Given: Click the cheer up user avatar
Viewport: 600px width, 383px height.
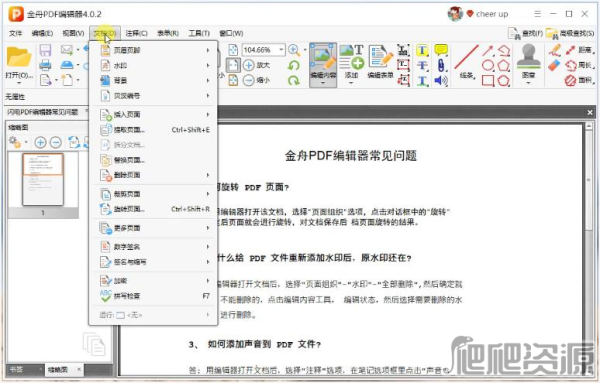Looking at the screenshot, I should pos(455,14).
